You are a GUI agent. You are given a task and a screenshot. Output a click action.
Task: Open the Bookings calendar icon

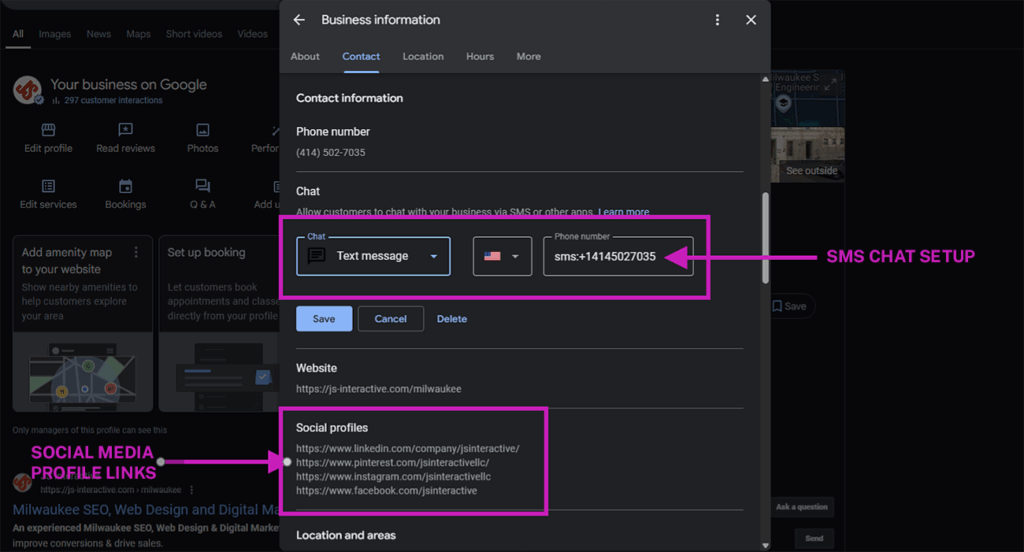125,186
